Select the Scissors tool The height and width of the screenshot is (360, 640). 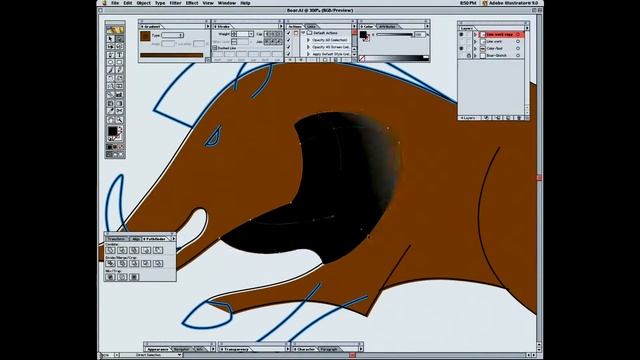119,111
